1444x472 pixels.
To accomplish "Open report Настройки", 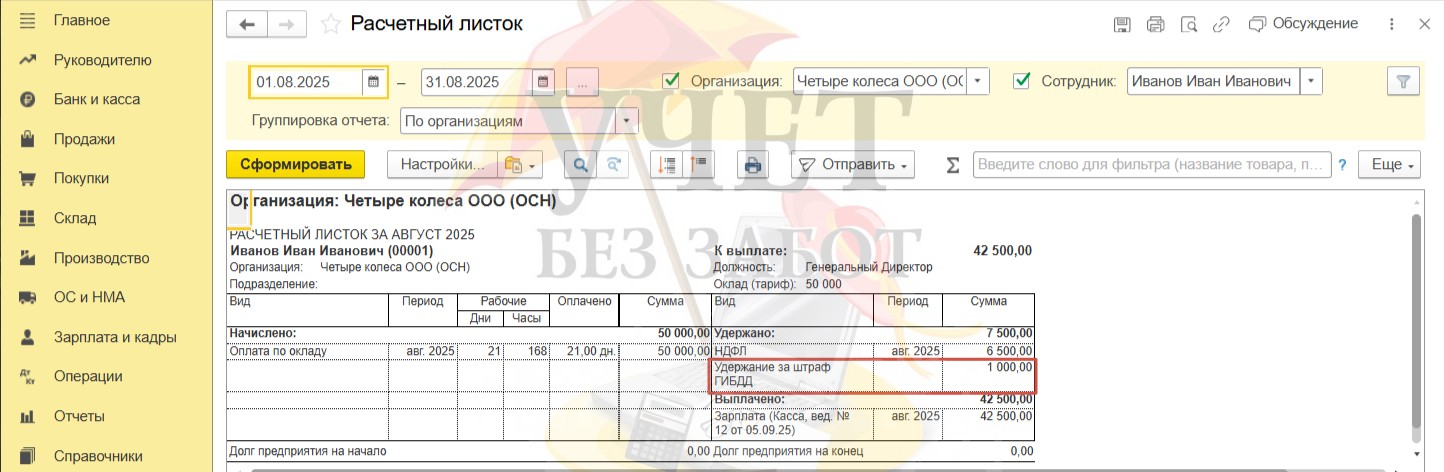I will click(442, 165).
